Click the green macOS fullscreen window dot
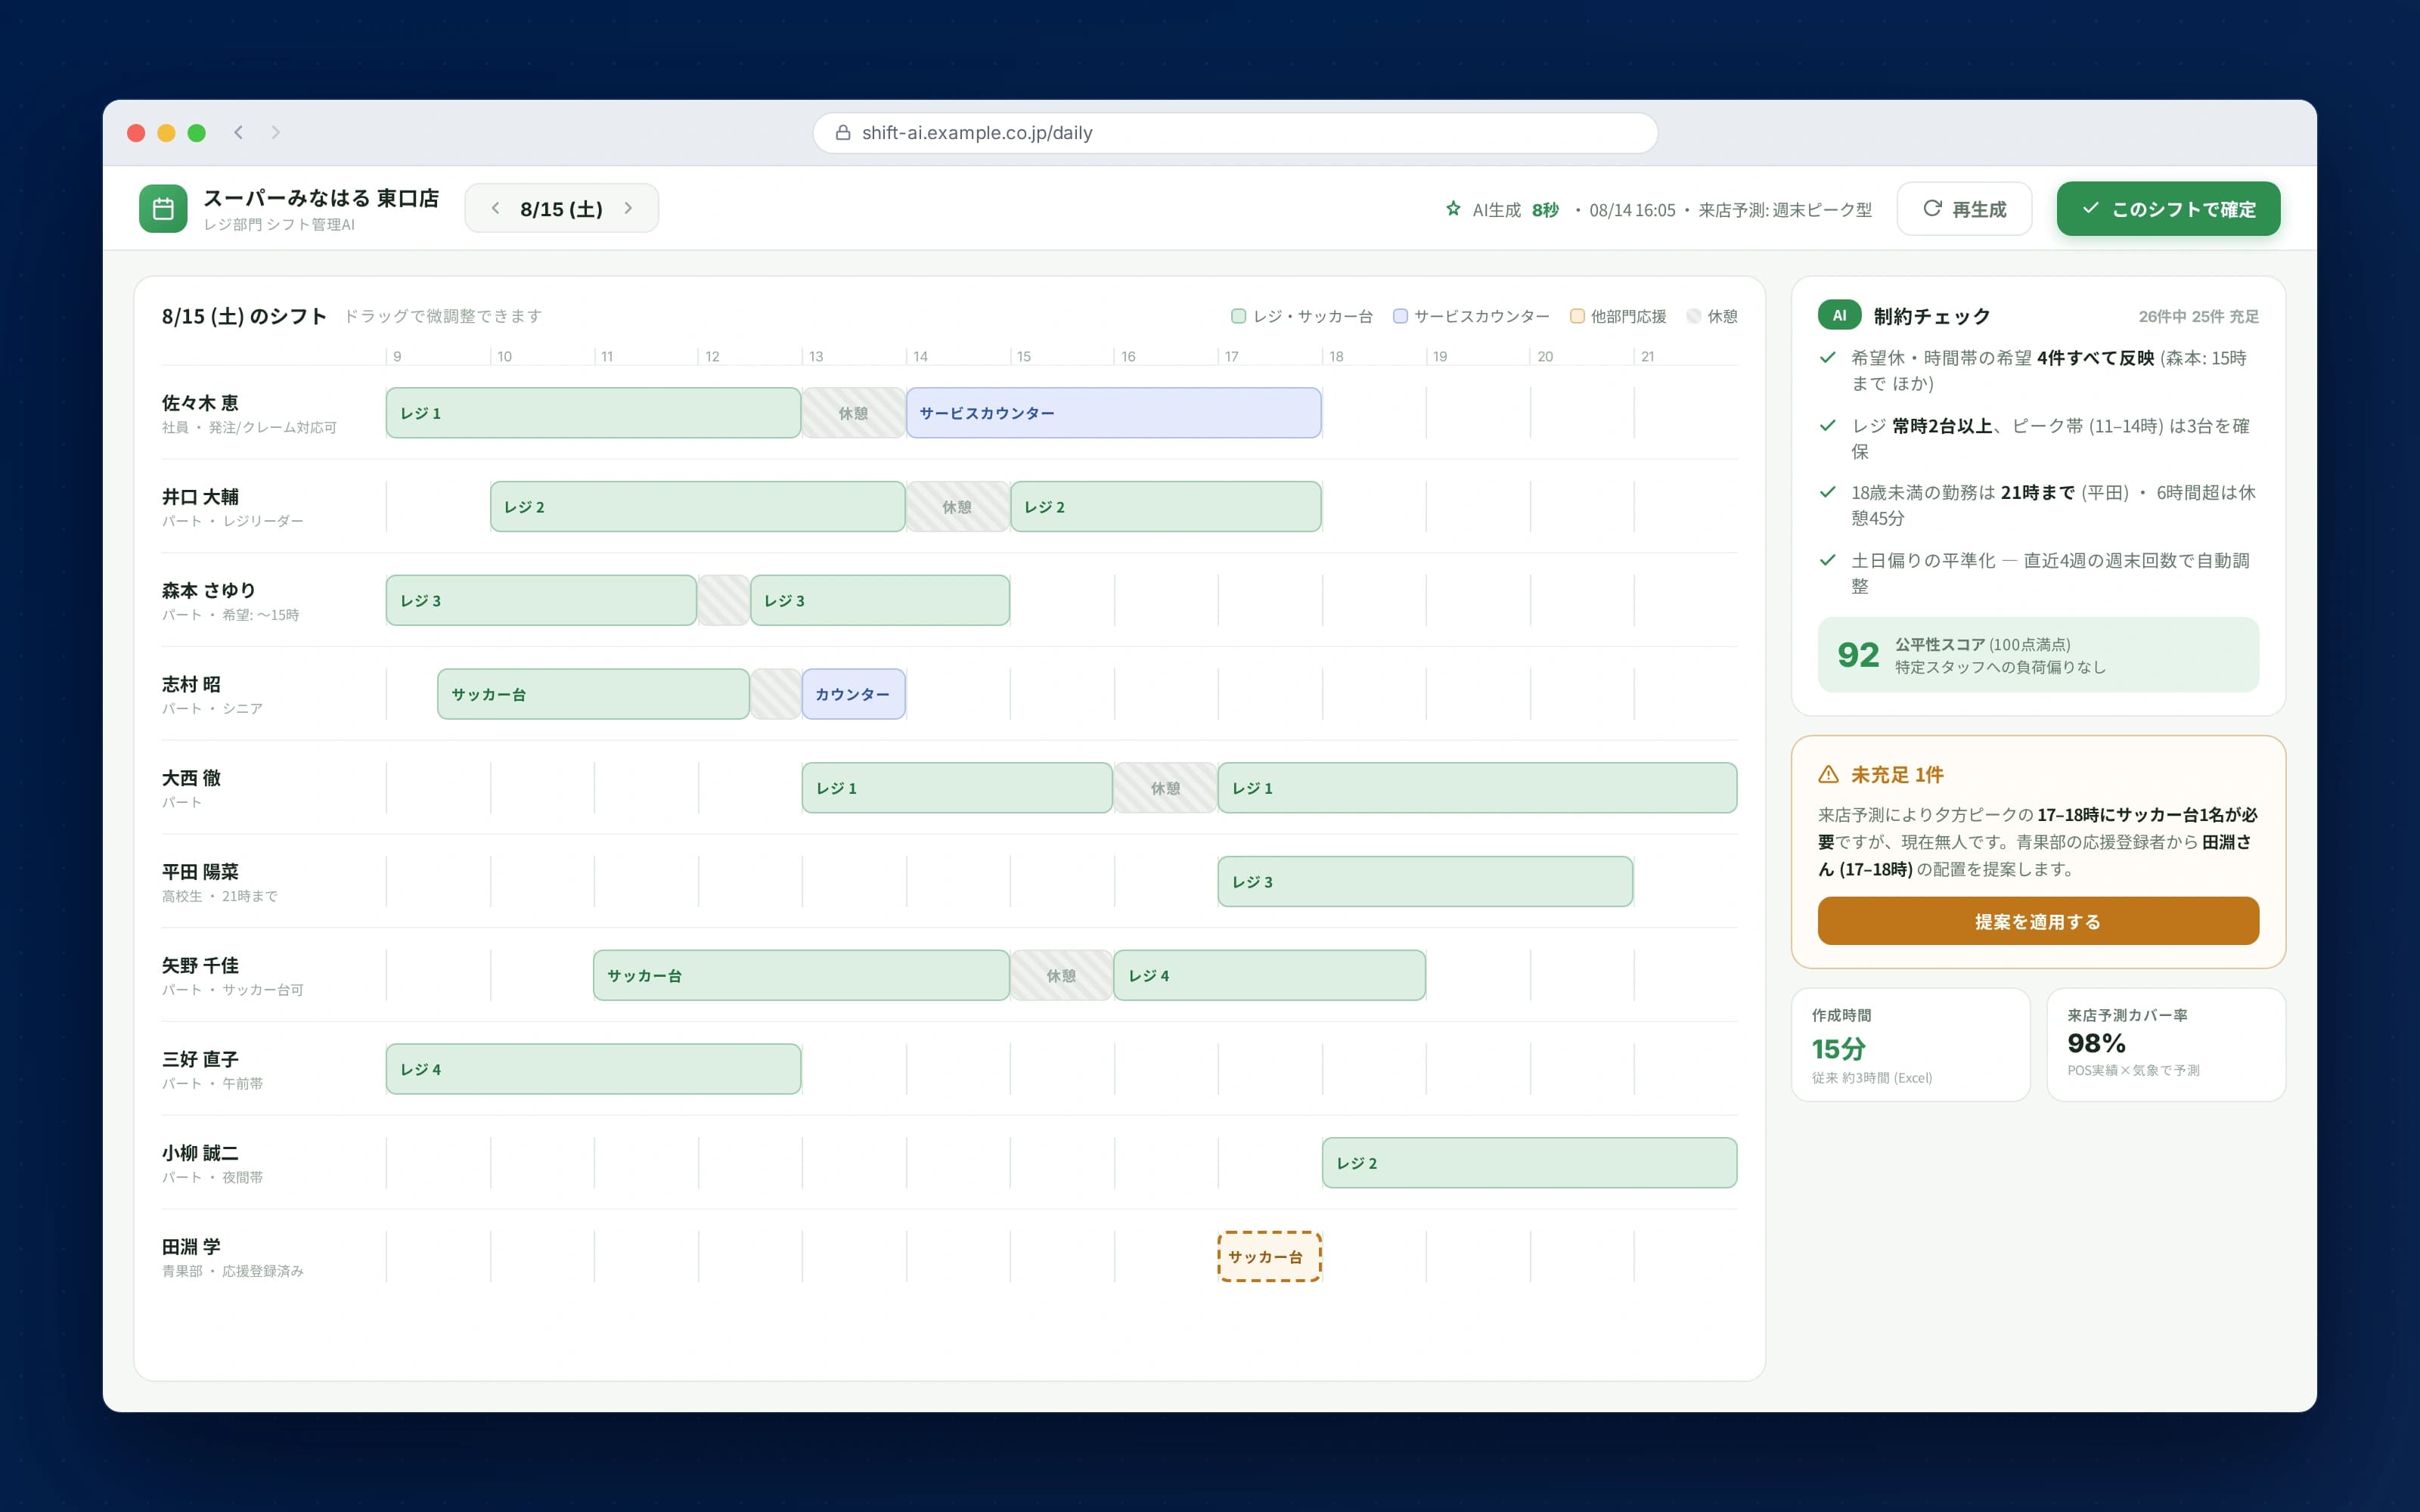 [197, 133]
